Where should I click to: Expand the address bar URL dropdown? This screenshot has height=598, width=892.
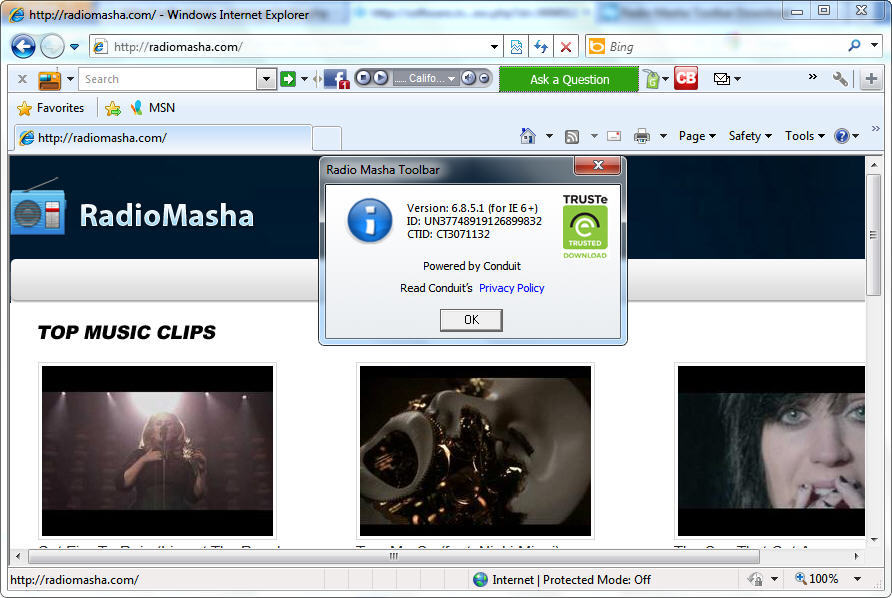494,47
